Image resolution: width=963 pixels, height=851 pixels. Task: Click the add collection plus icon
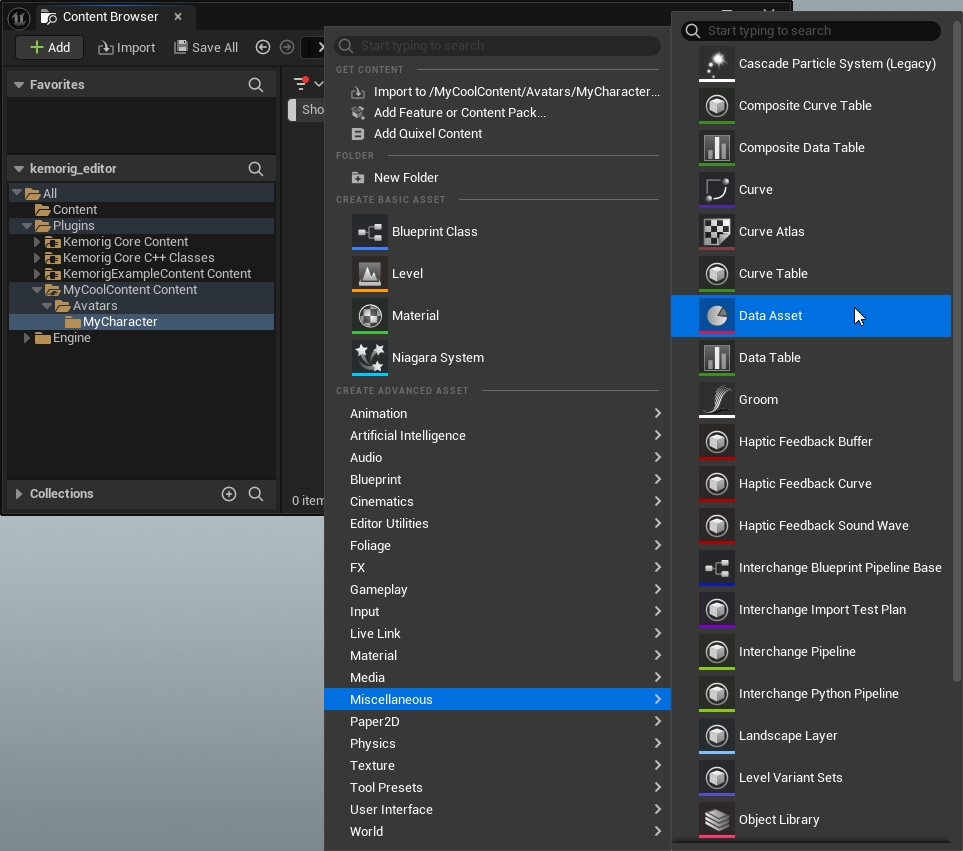coord(229,494)
